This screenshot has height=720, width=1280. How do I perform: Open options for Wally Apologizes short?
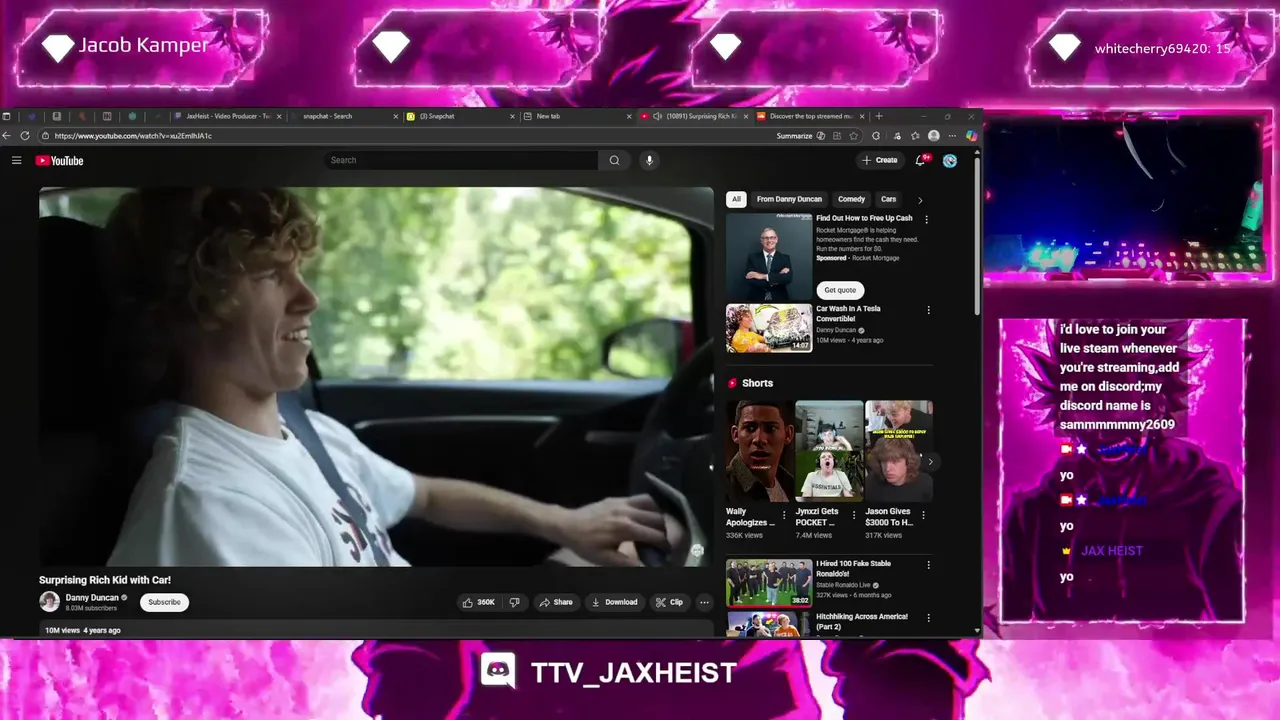[x=784, y=515]
